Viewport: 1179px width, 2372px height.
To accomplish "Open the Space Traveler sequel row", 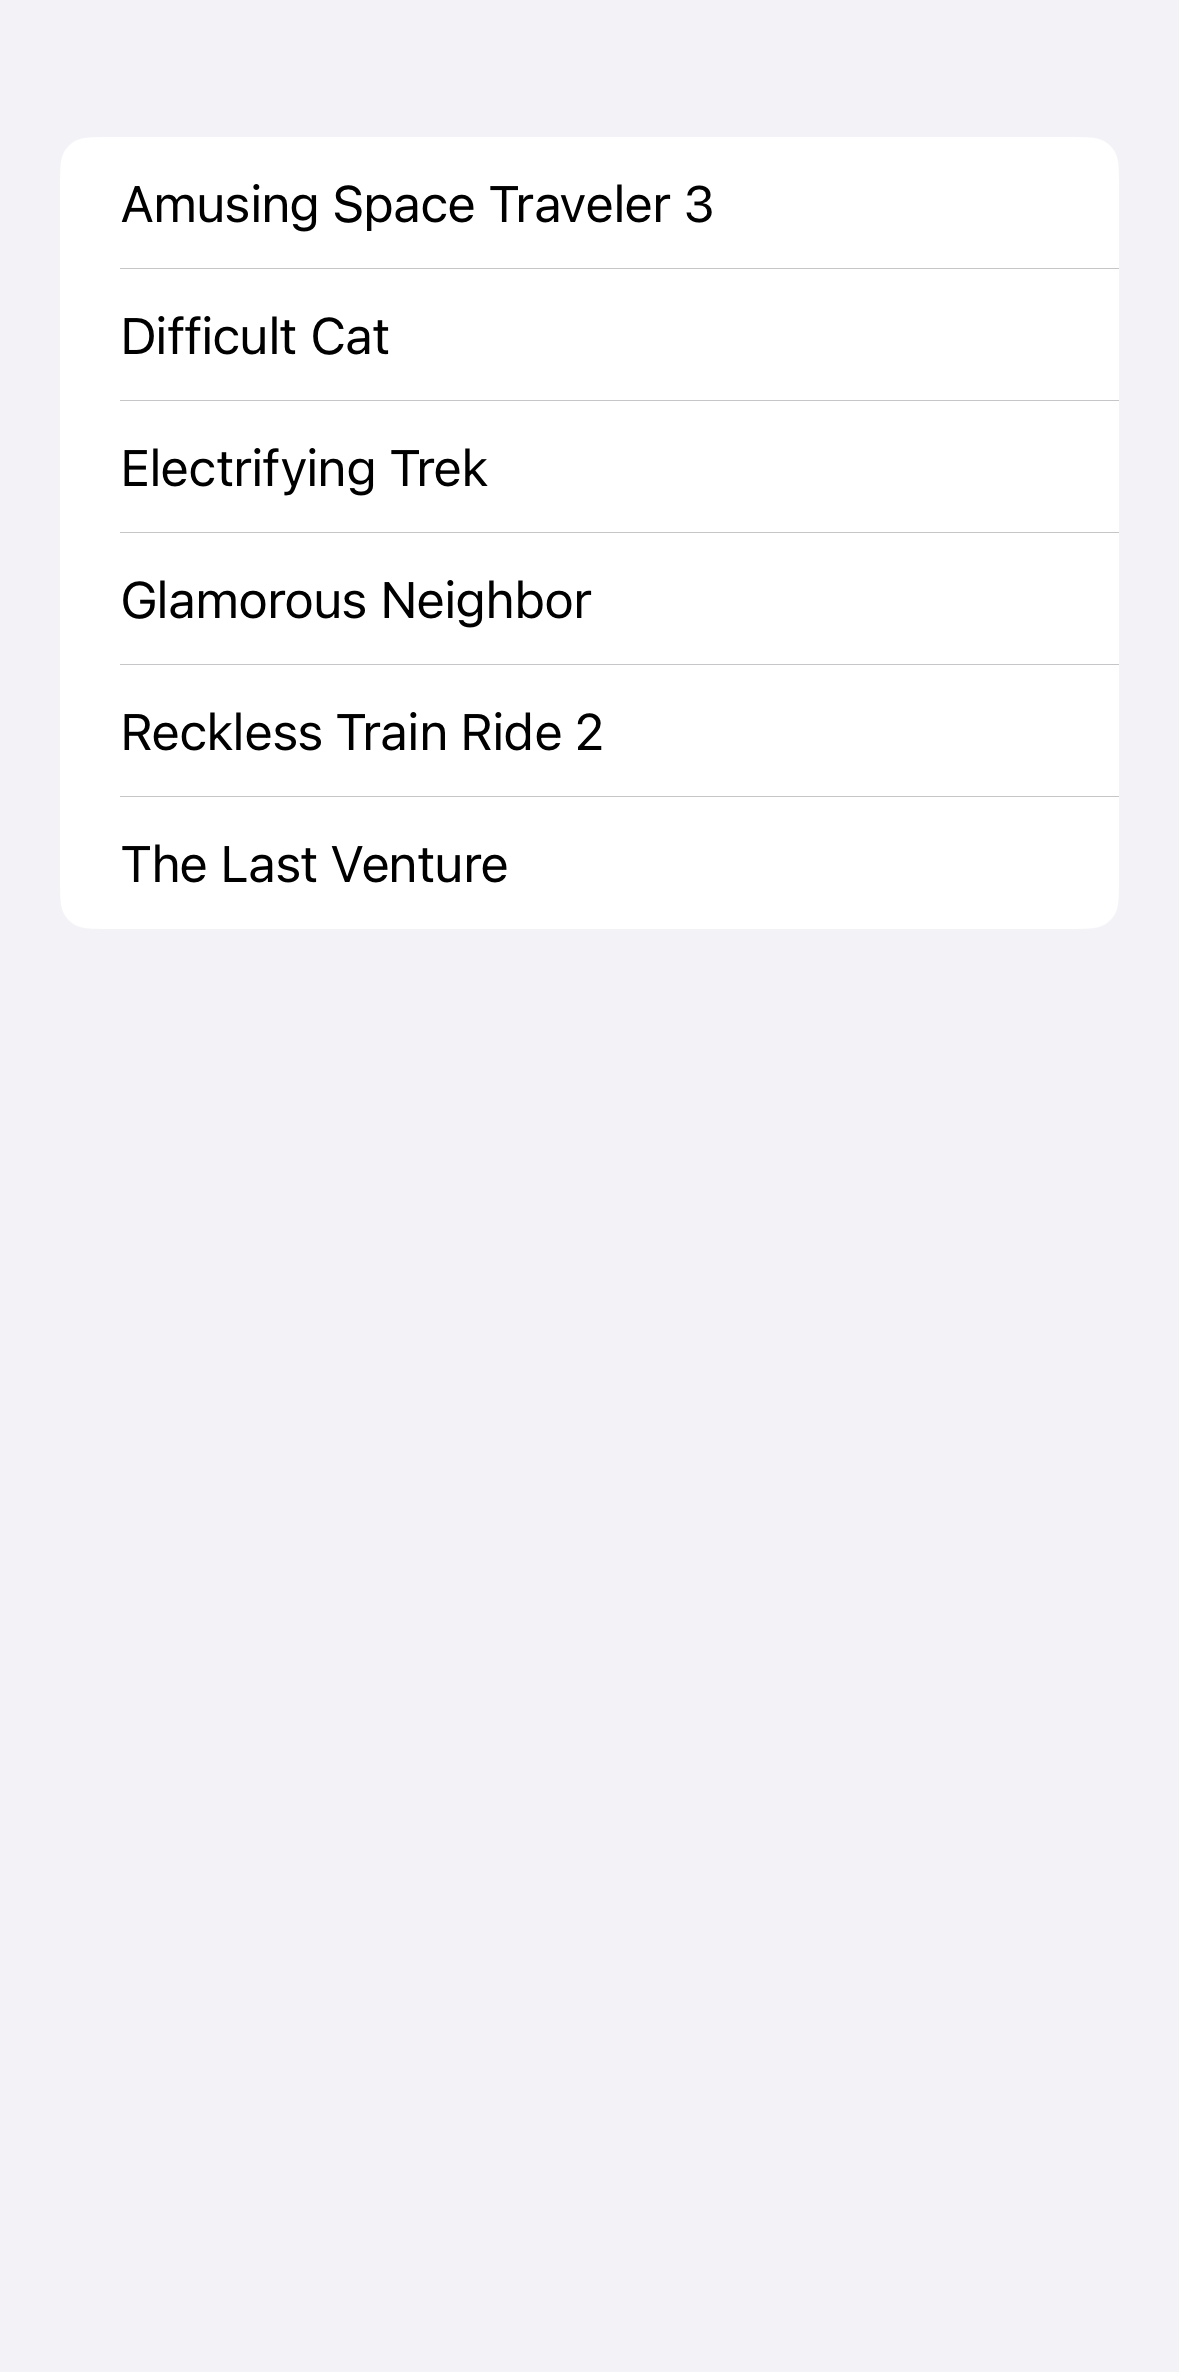I will pyautogui.click(x=417, y=204).
